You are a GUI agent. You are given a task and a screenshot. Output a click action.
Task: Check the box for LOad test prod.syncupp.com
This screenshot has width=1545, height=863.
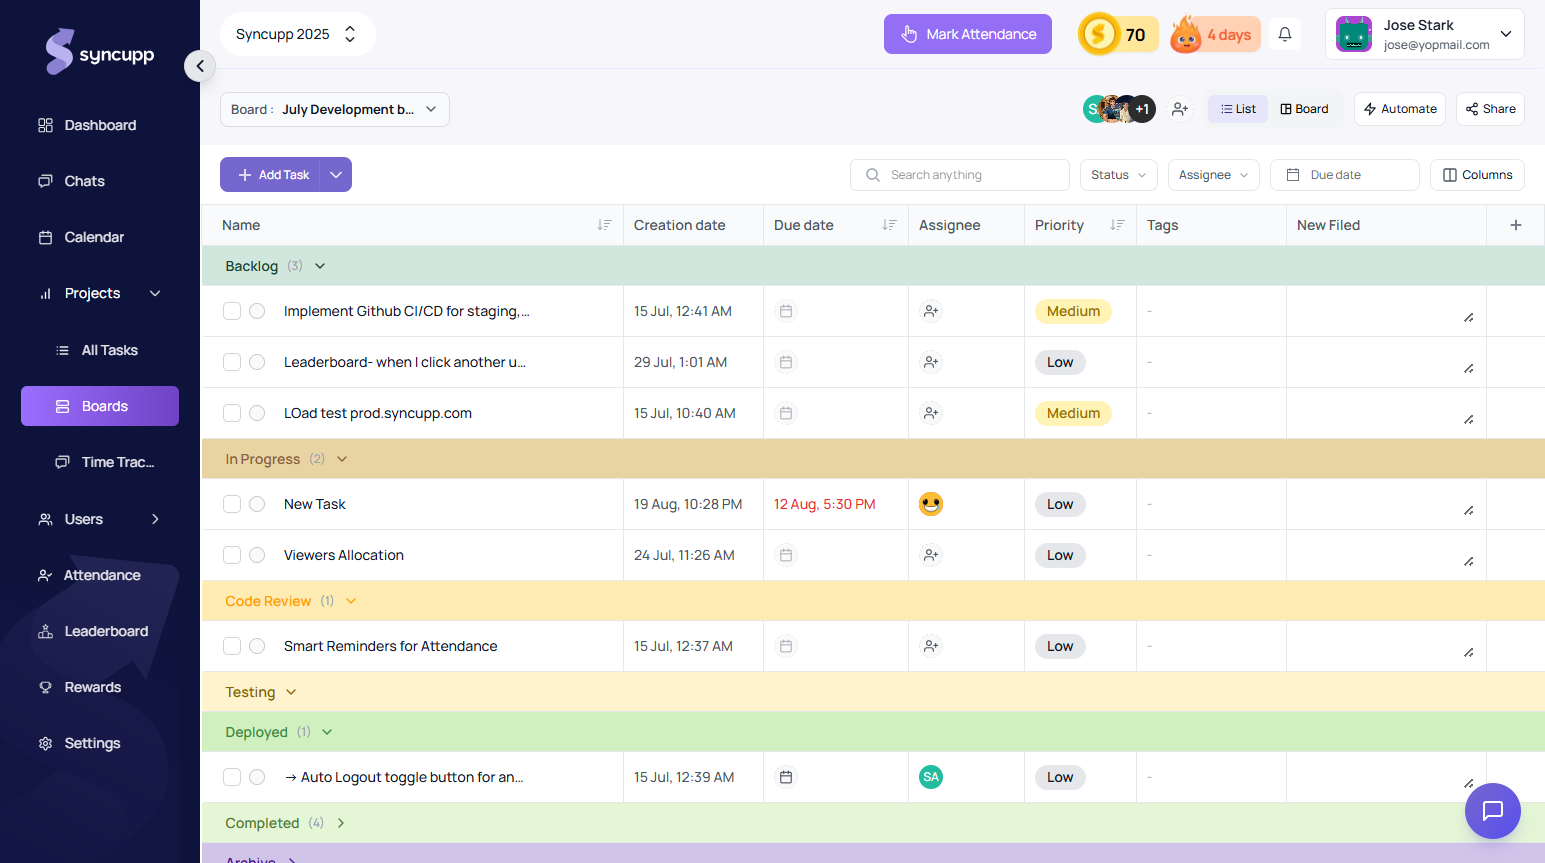click(x=232, y=413)
